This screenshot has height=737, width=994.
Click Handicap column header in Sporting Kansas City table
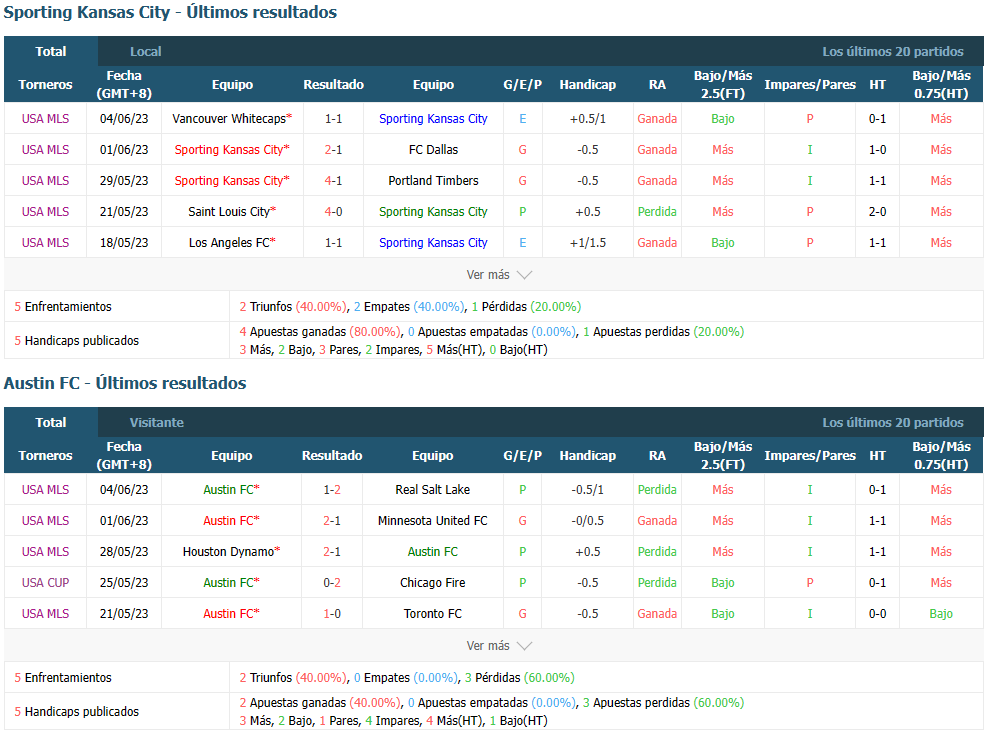pos(588,84)
